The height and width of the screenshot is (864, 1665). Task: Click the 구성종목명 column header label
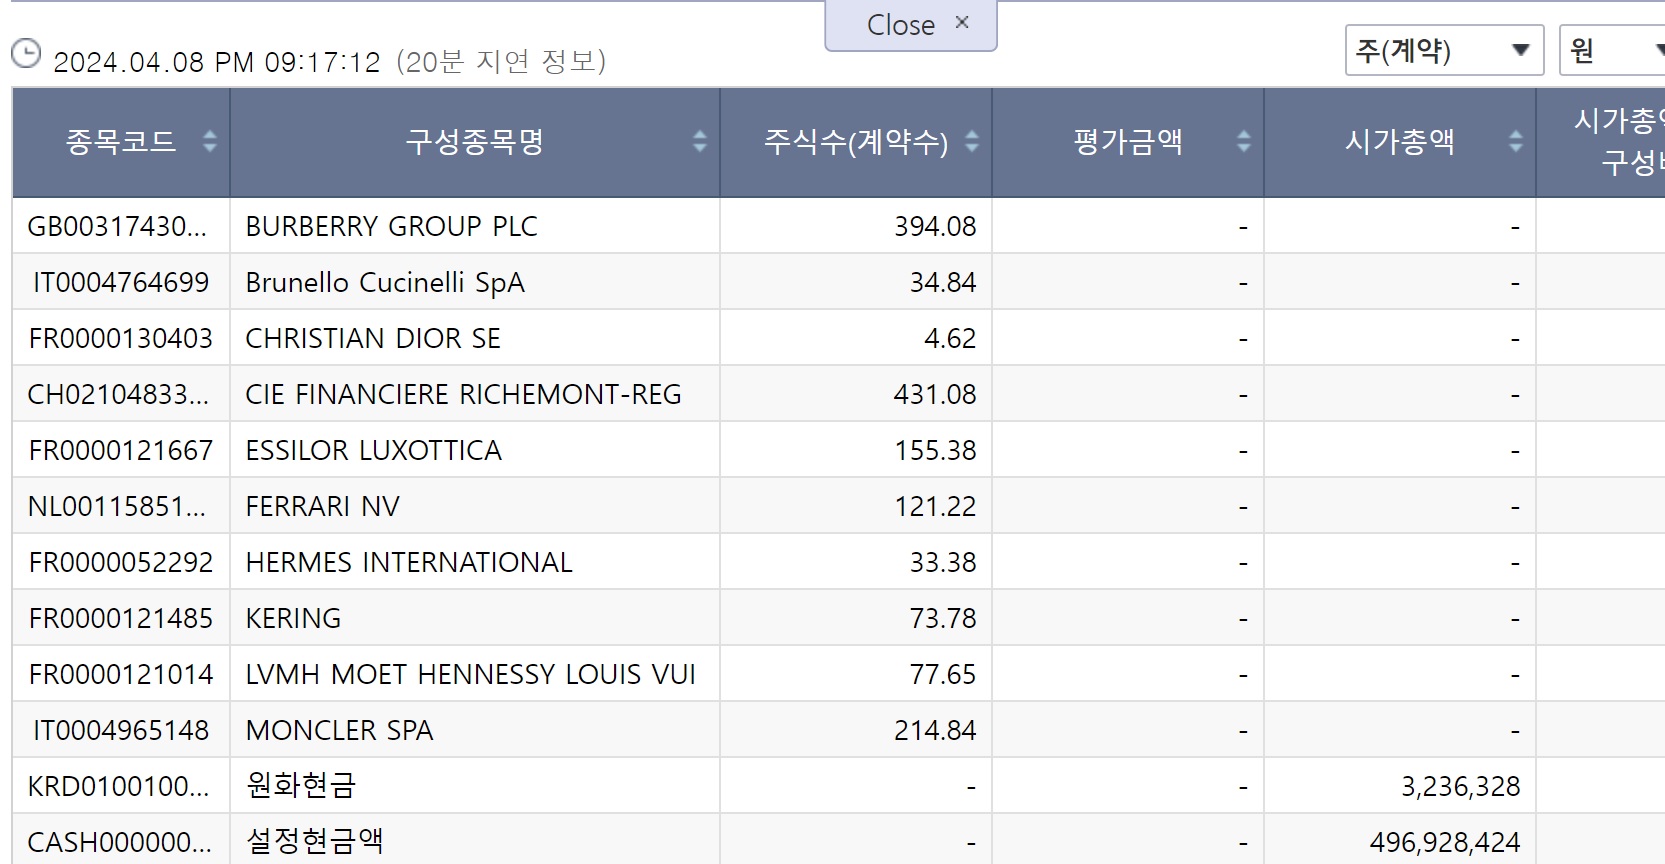coord(475,142)
